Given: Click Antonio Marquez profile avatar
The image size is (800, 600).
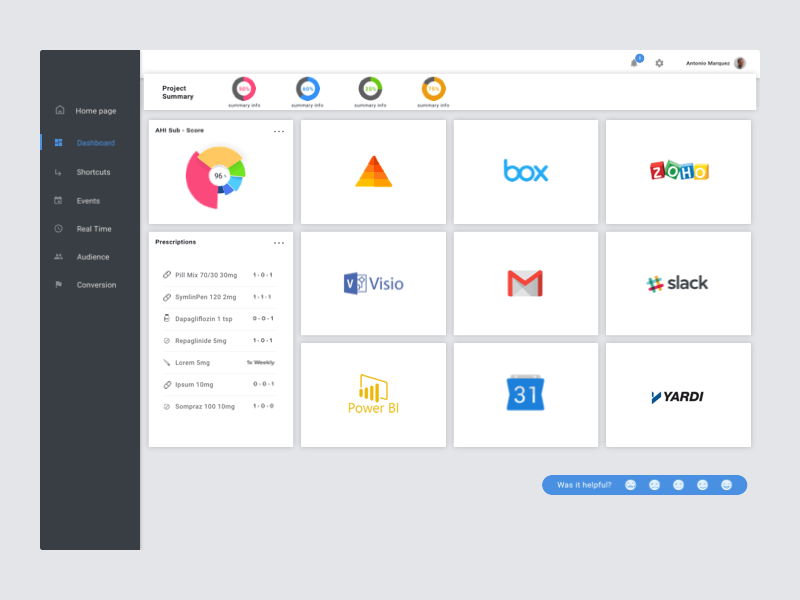Looking at the screenshot, I should tap(739, 61).
